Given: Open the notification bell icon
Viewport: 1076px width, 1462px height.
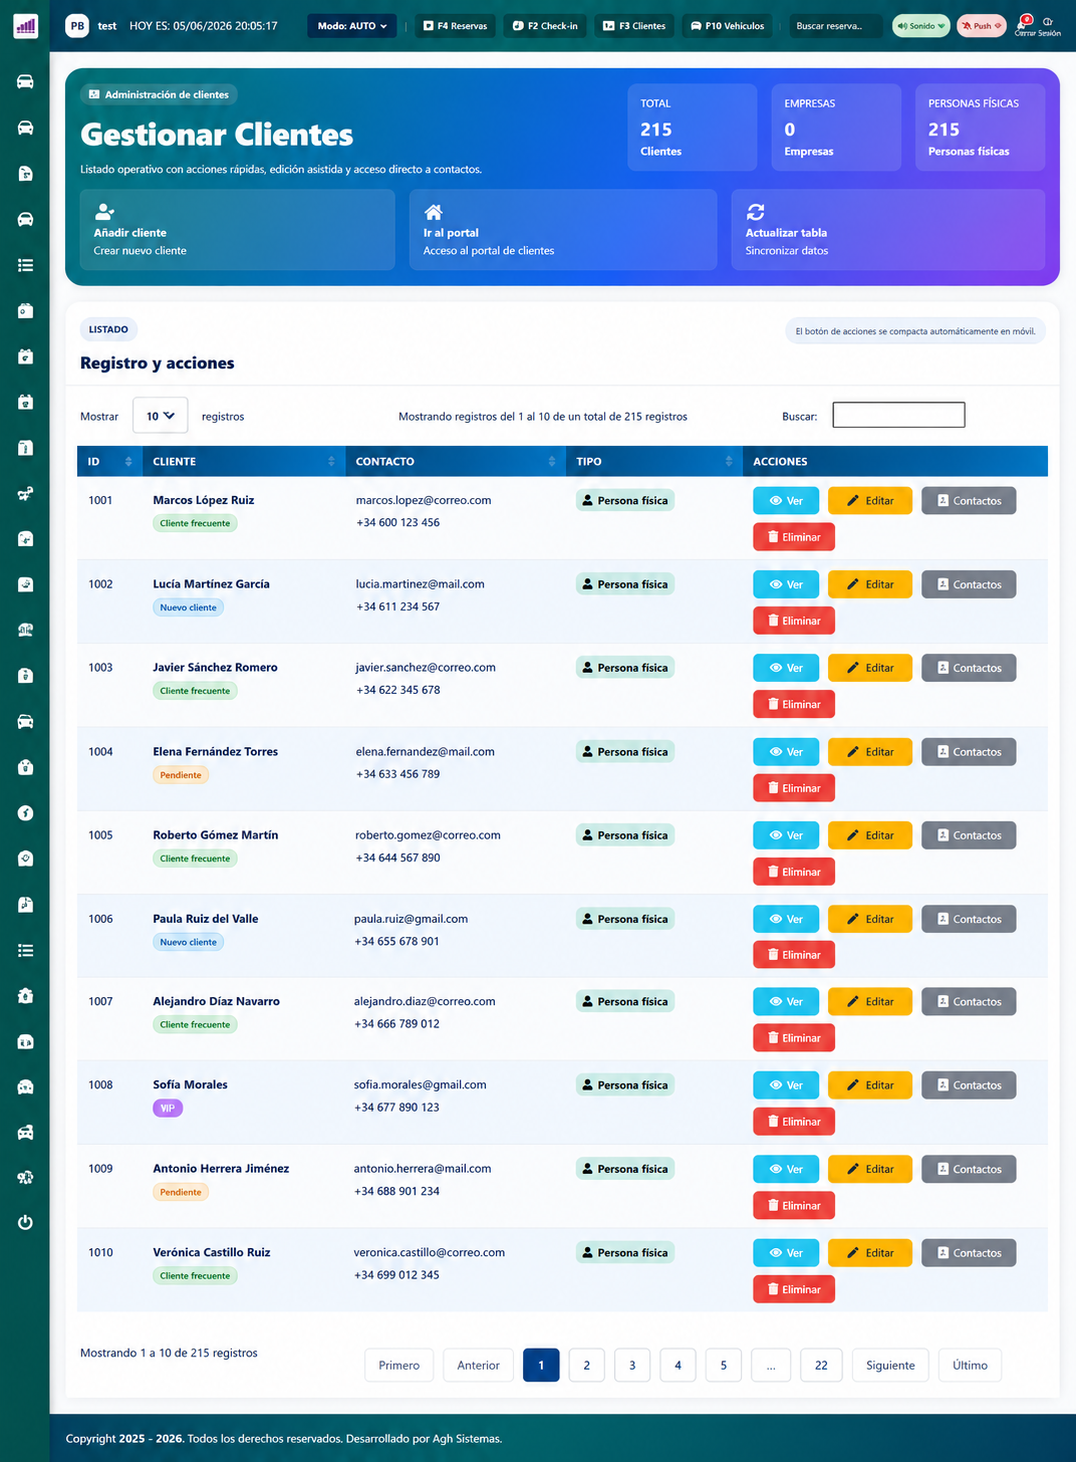Looking at the screenshot, I should [1024, 21].
